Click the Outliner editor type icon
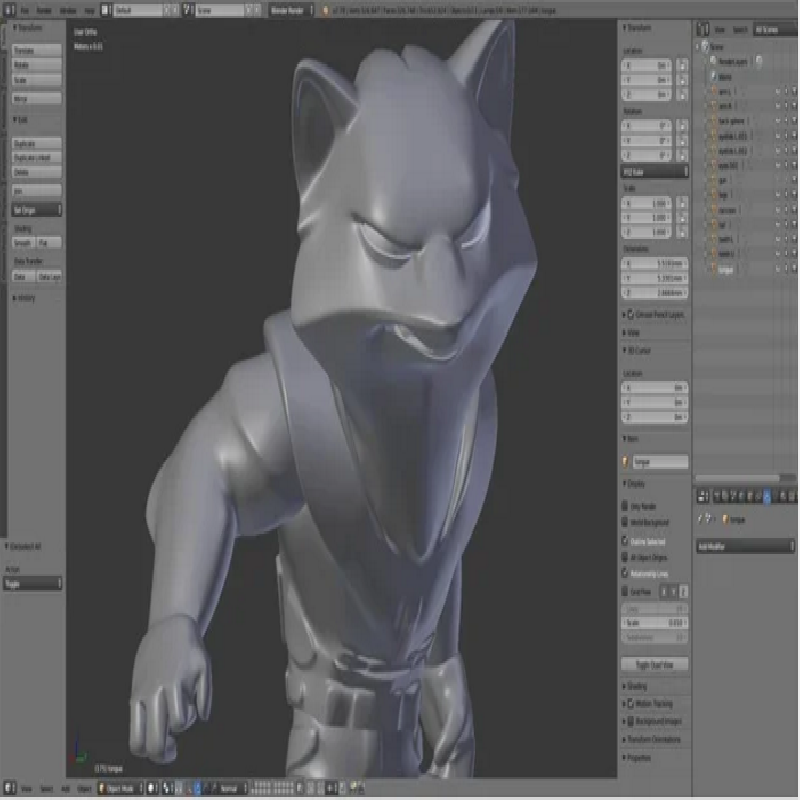The height and width of the screenshot is (800, 800). tap(704, 31)
